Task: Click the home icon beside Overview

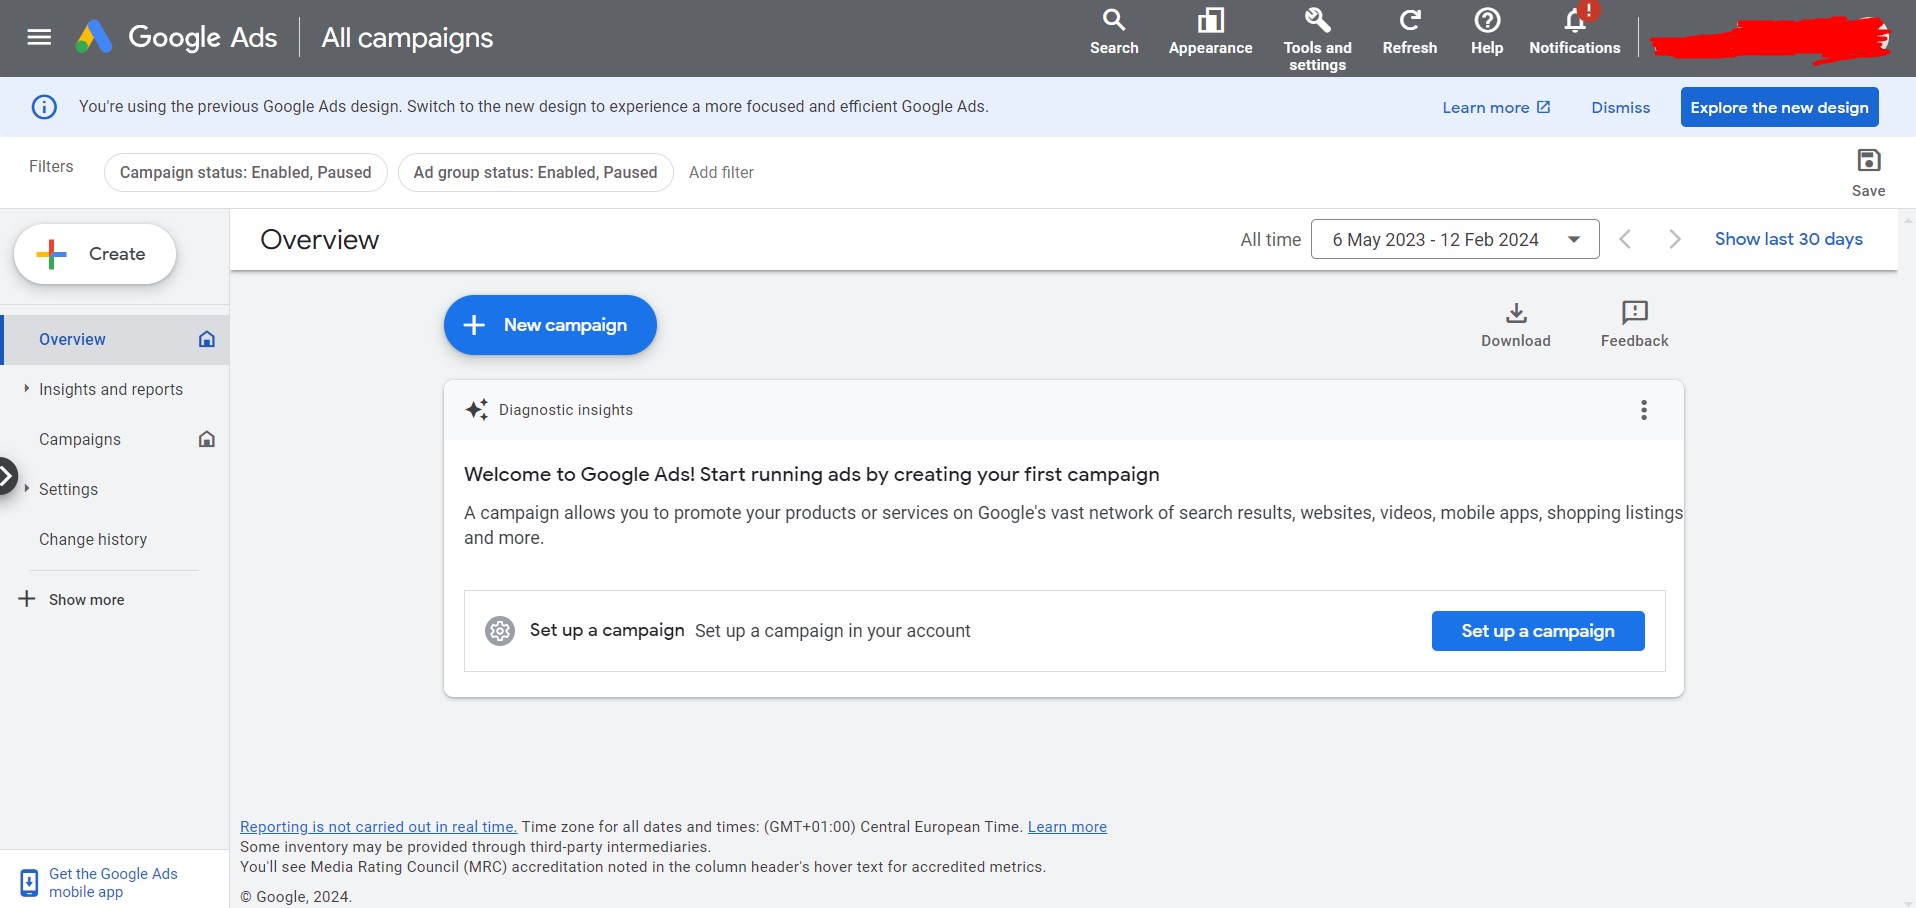Action: (207, 339)
